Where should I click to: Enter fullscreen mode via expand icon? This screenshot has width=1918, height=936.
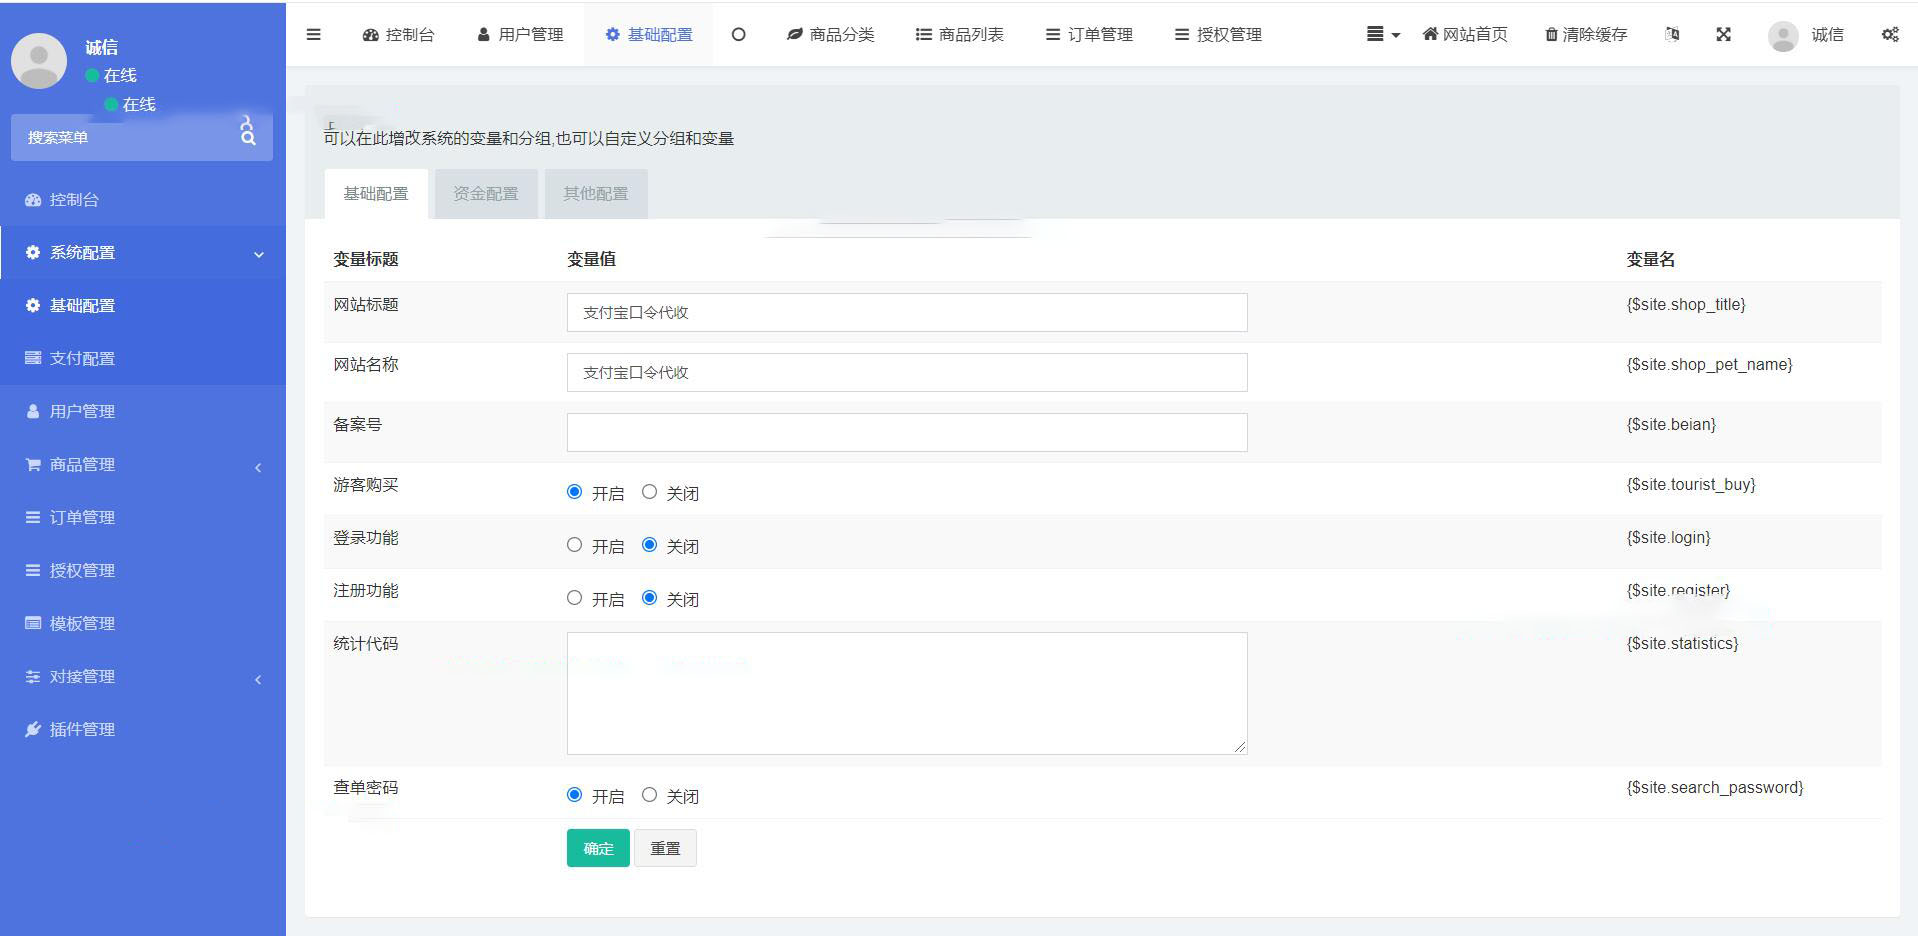(1723, 34)
